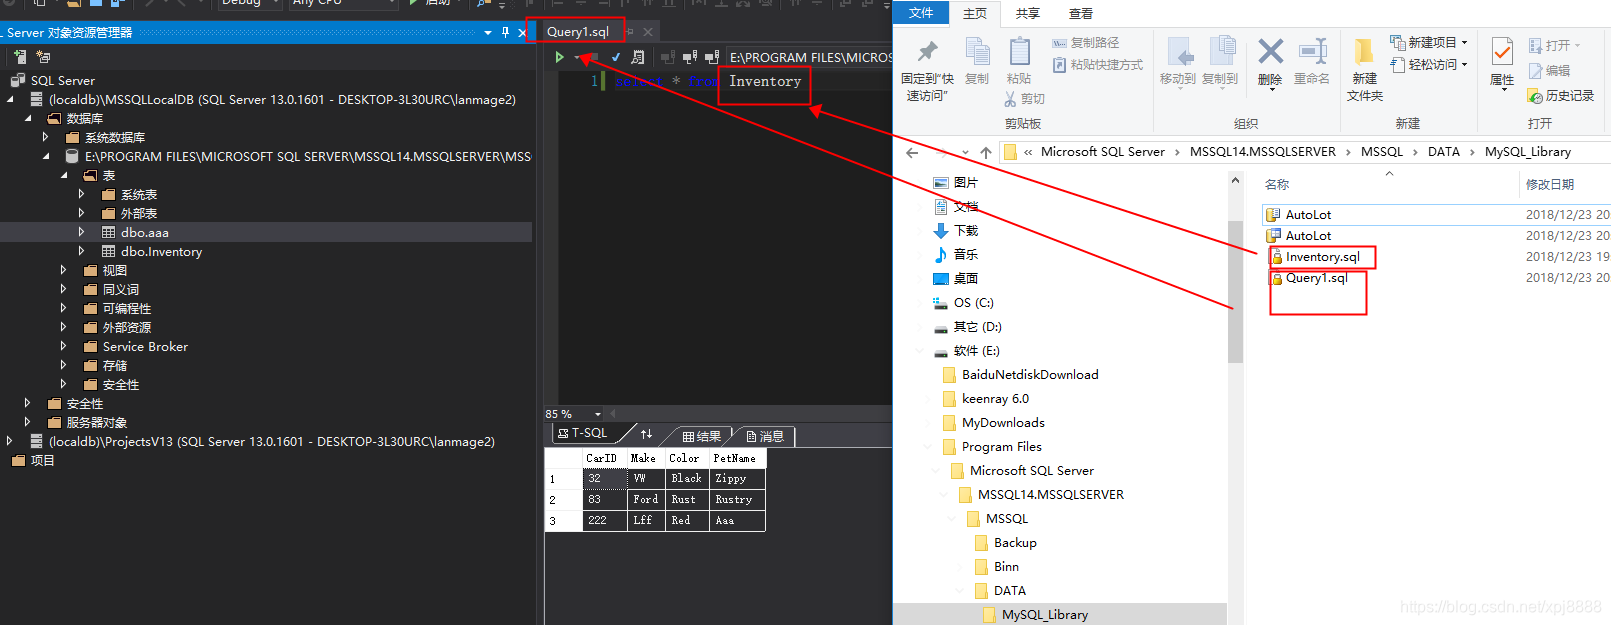Click the Name column header in file list

(x=1277, y=185)
